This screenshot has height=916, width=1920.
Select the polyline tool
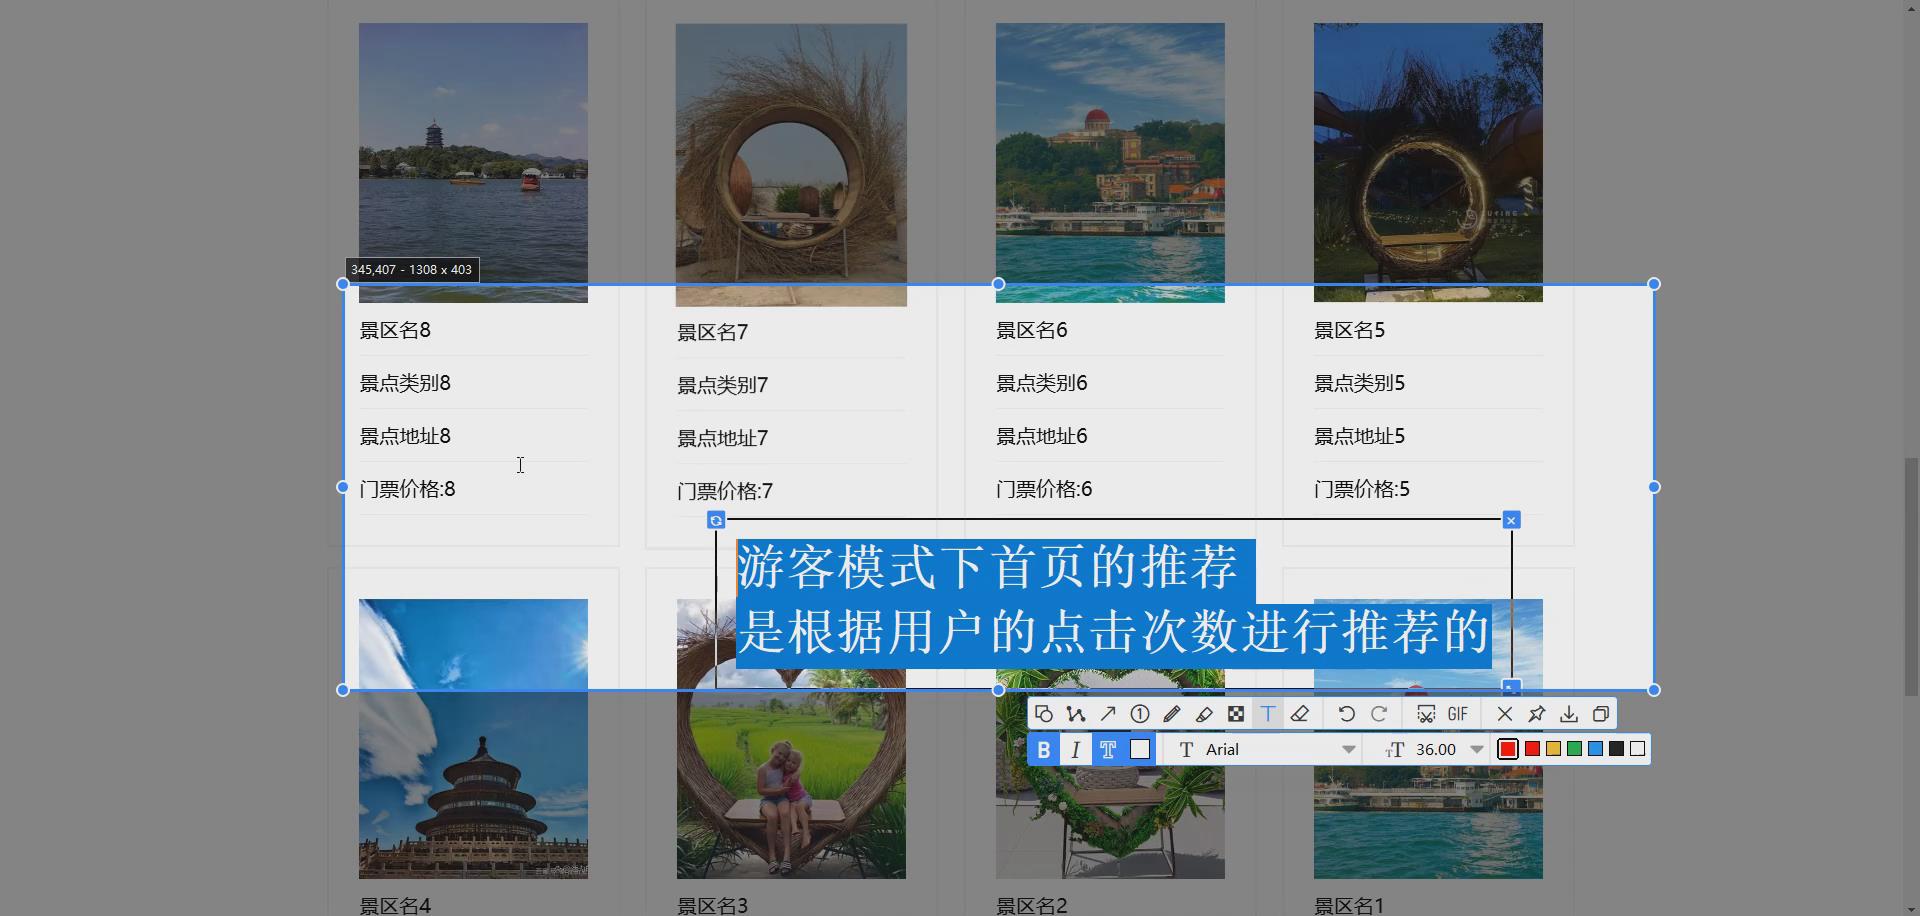1076,714
